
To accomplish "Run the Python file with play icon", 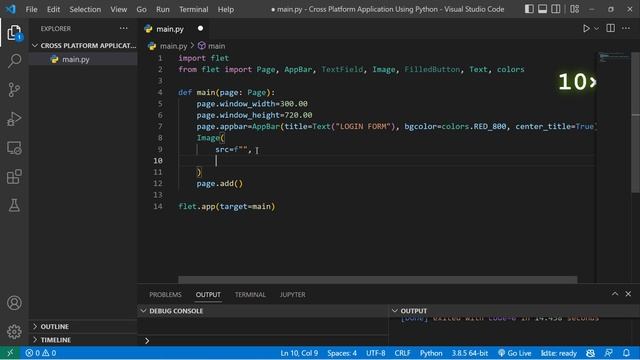I will click(x=586, y=29).
